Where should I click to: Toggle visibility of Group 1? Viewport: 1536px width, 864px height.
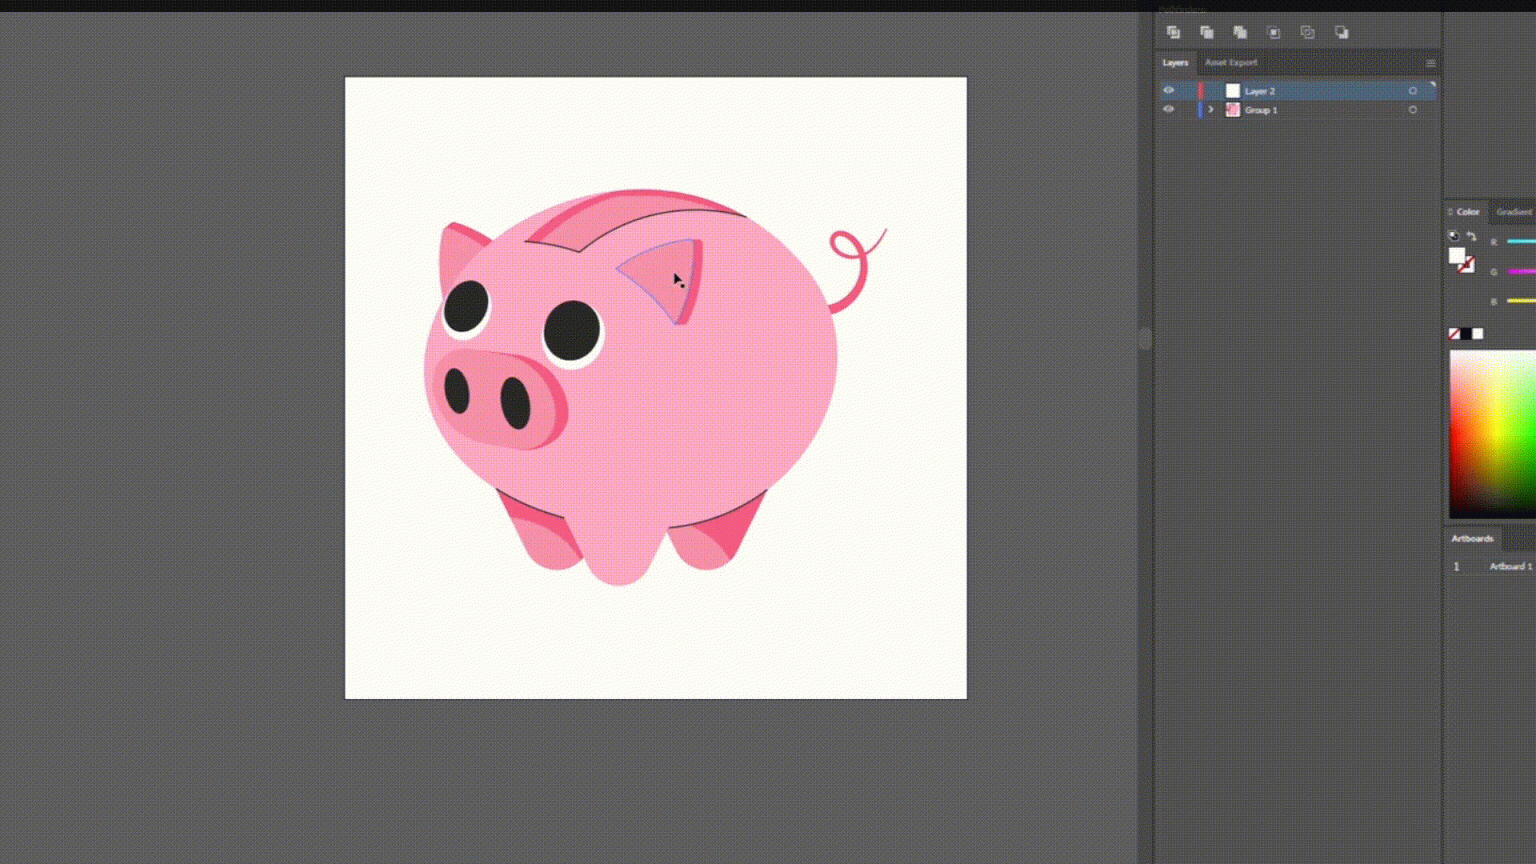click(x=1168, y=109)
